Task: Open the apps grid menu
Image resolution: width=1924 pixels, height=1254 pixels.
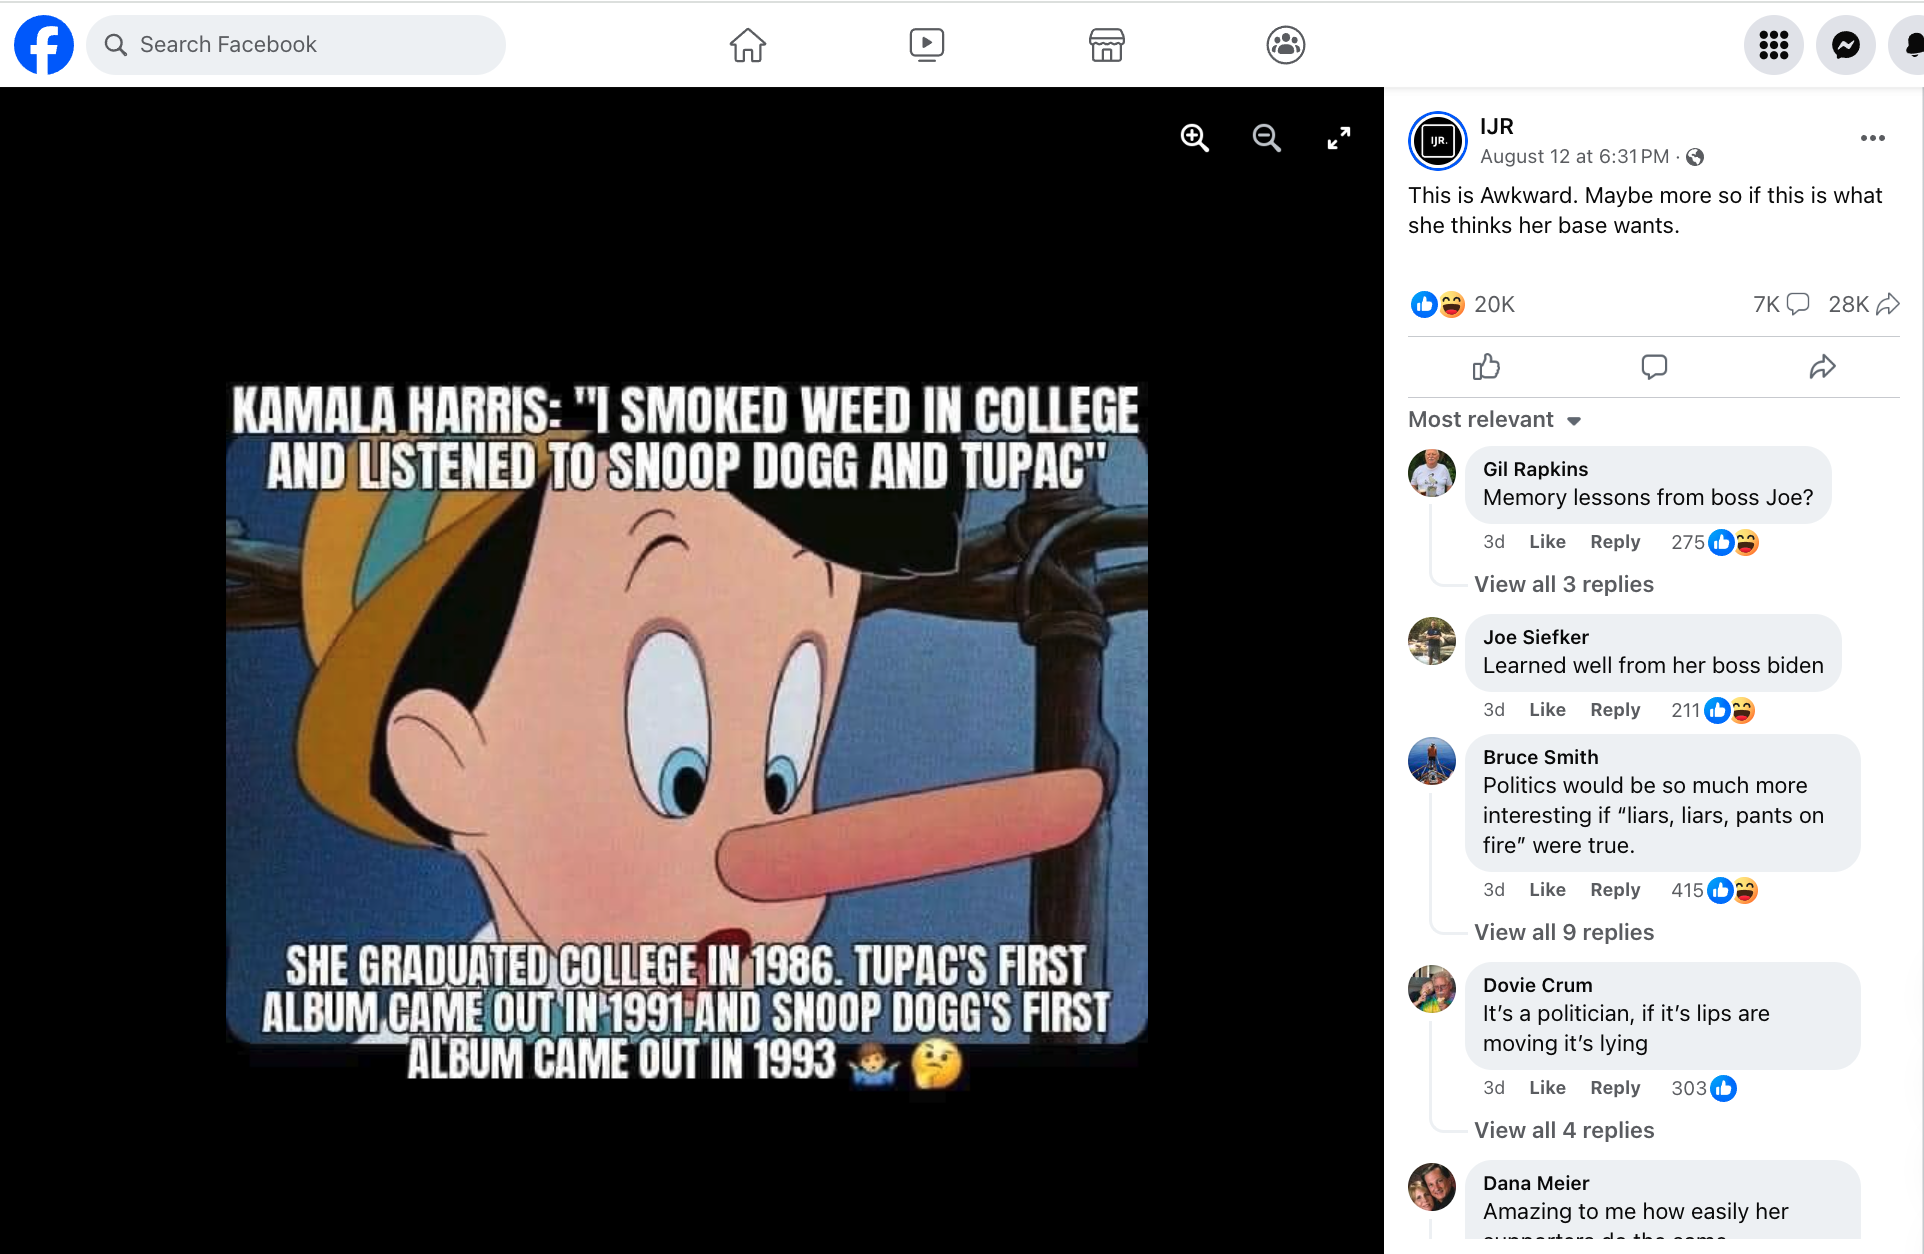Action: [1773, 45]
